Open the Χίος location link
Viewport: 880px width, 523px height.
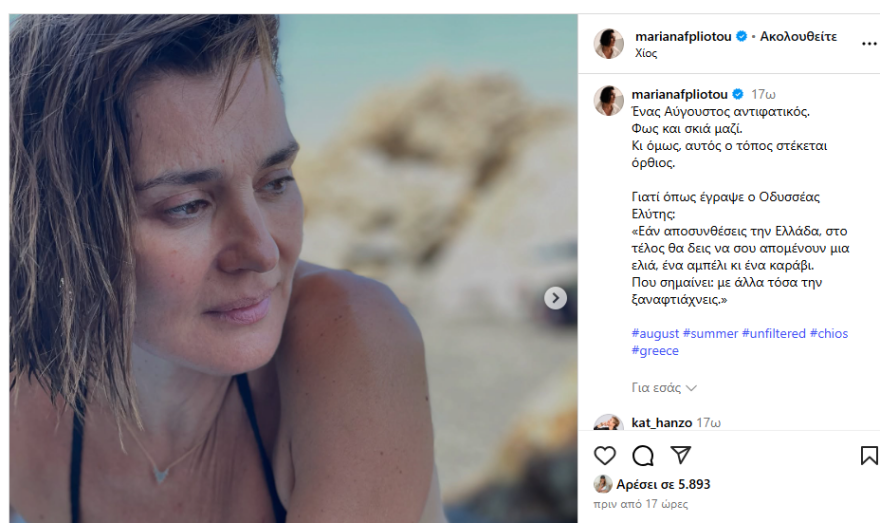pyautogui.click(x=646, y=53)
